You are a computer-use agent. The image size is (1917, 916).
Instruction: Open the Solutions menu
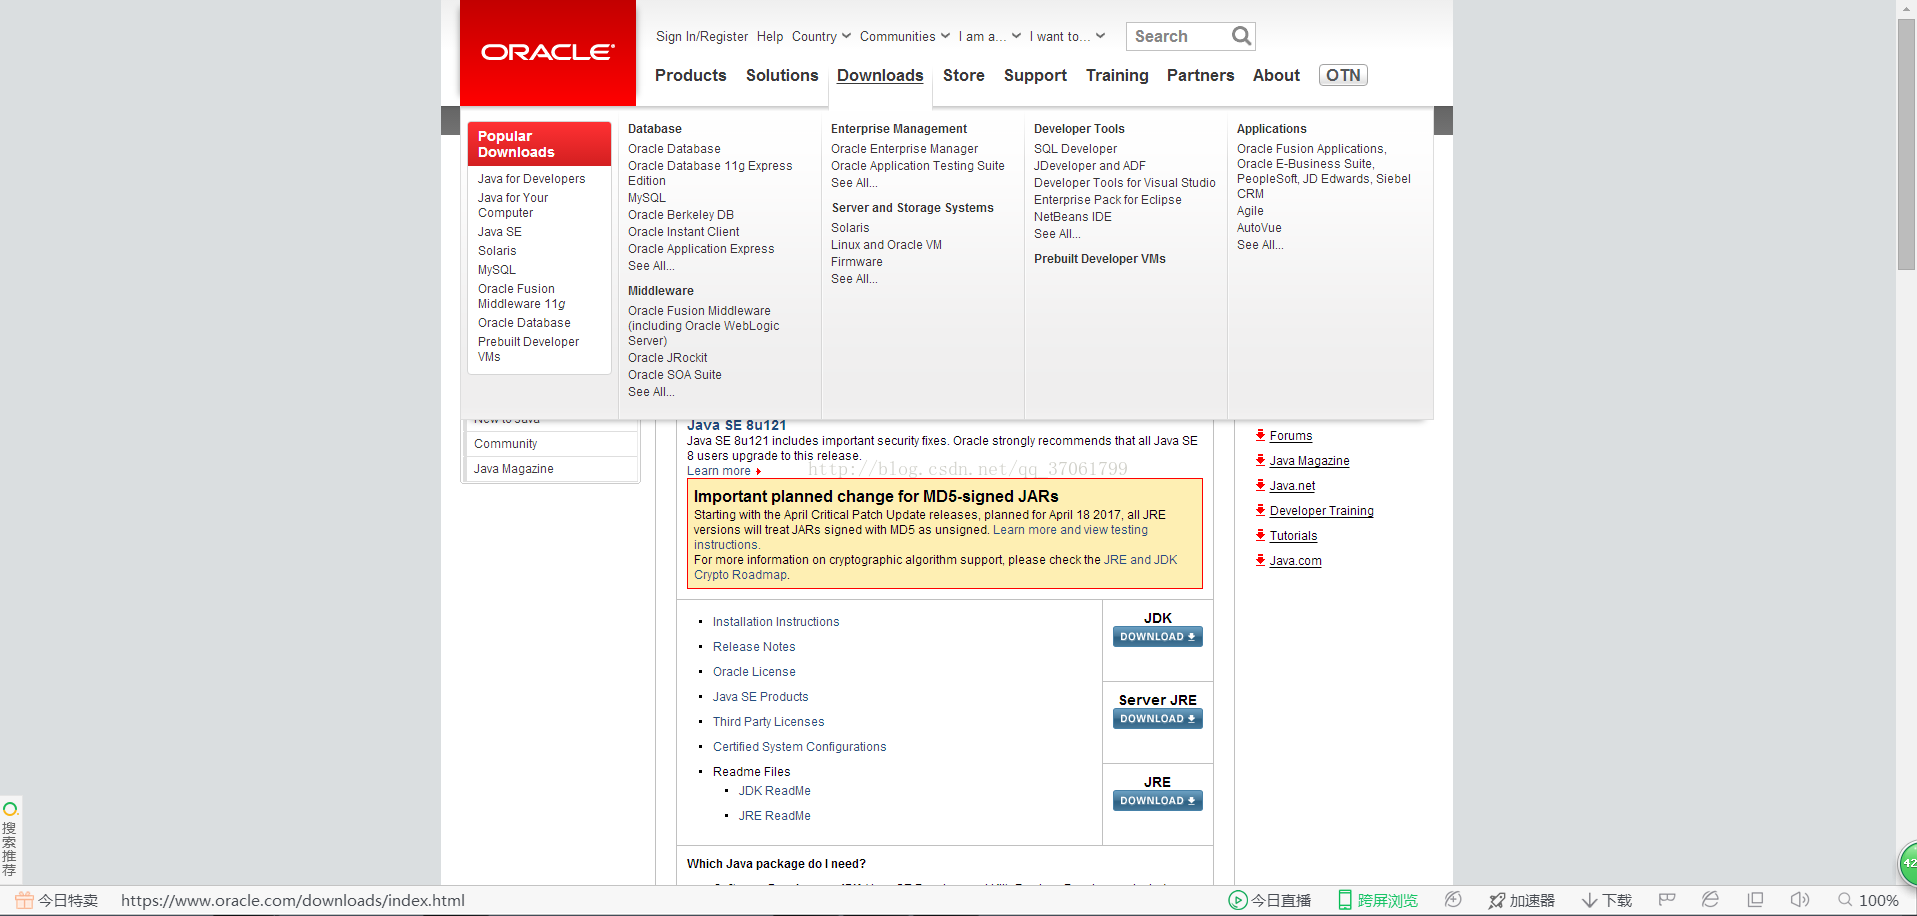point(782,75)
